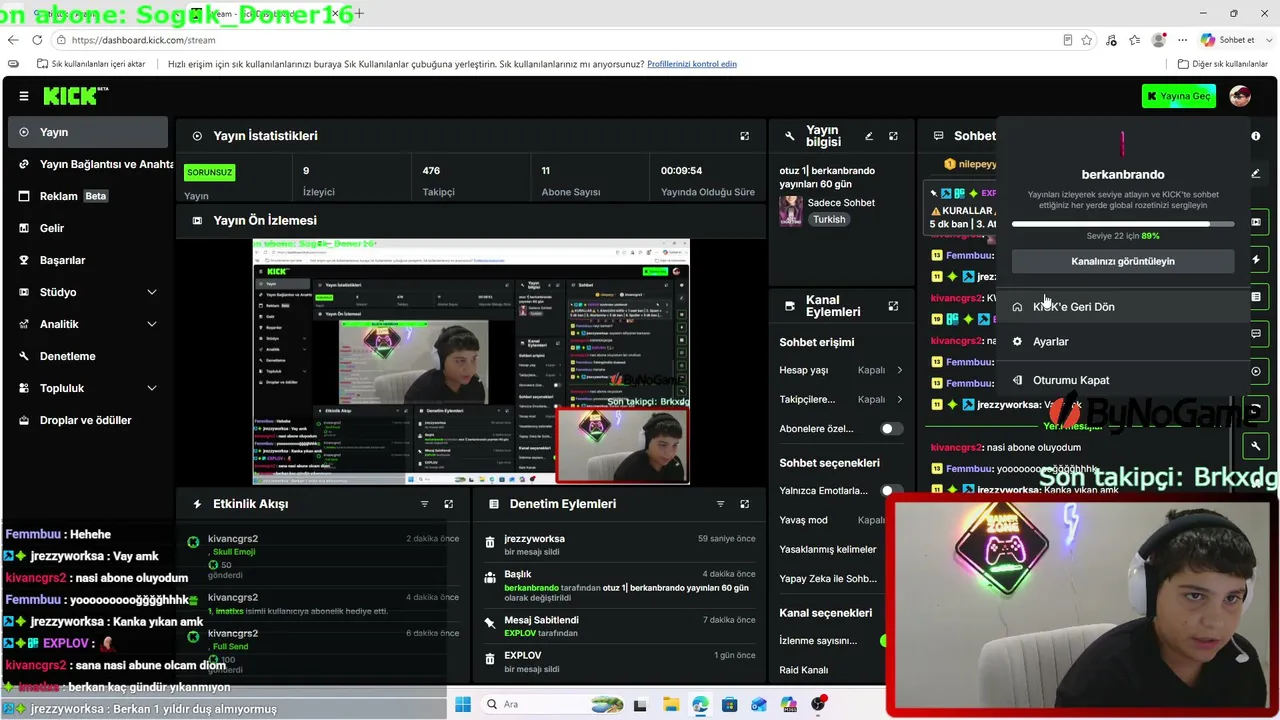Image resolution: width=1280 pixels, height=720 pixels.
Task: Open Başarılar sidebar item
Action: pos(88,260)
